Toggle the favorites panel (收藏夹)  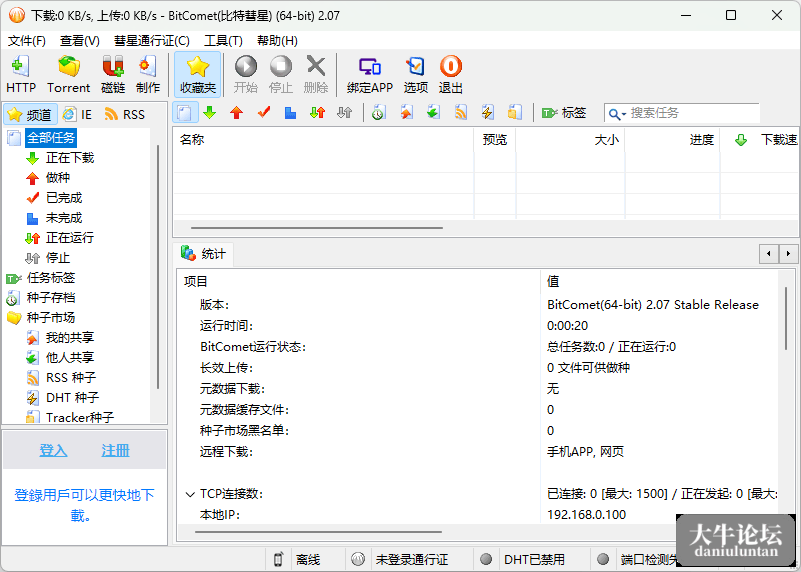(198, 75)
